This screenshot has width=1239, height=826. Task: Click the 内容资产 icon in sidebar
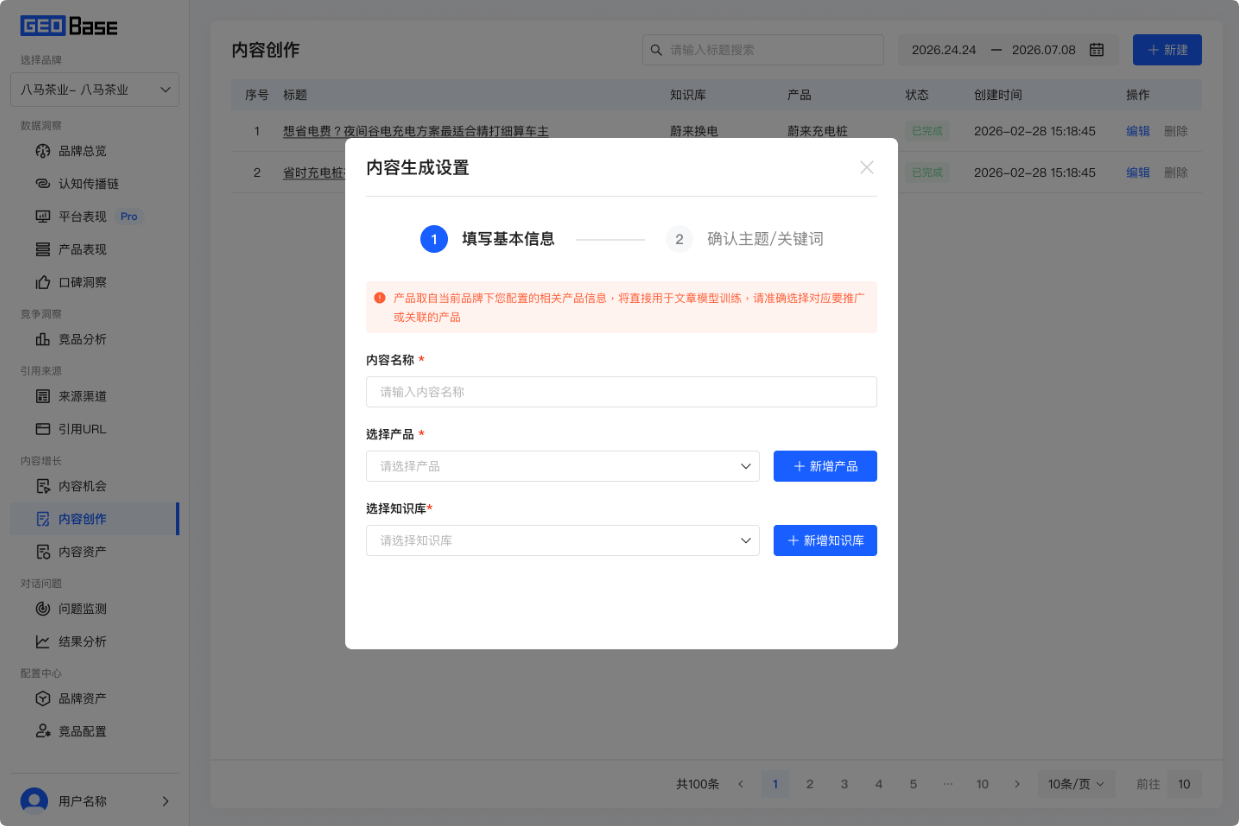coord(42,551)
